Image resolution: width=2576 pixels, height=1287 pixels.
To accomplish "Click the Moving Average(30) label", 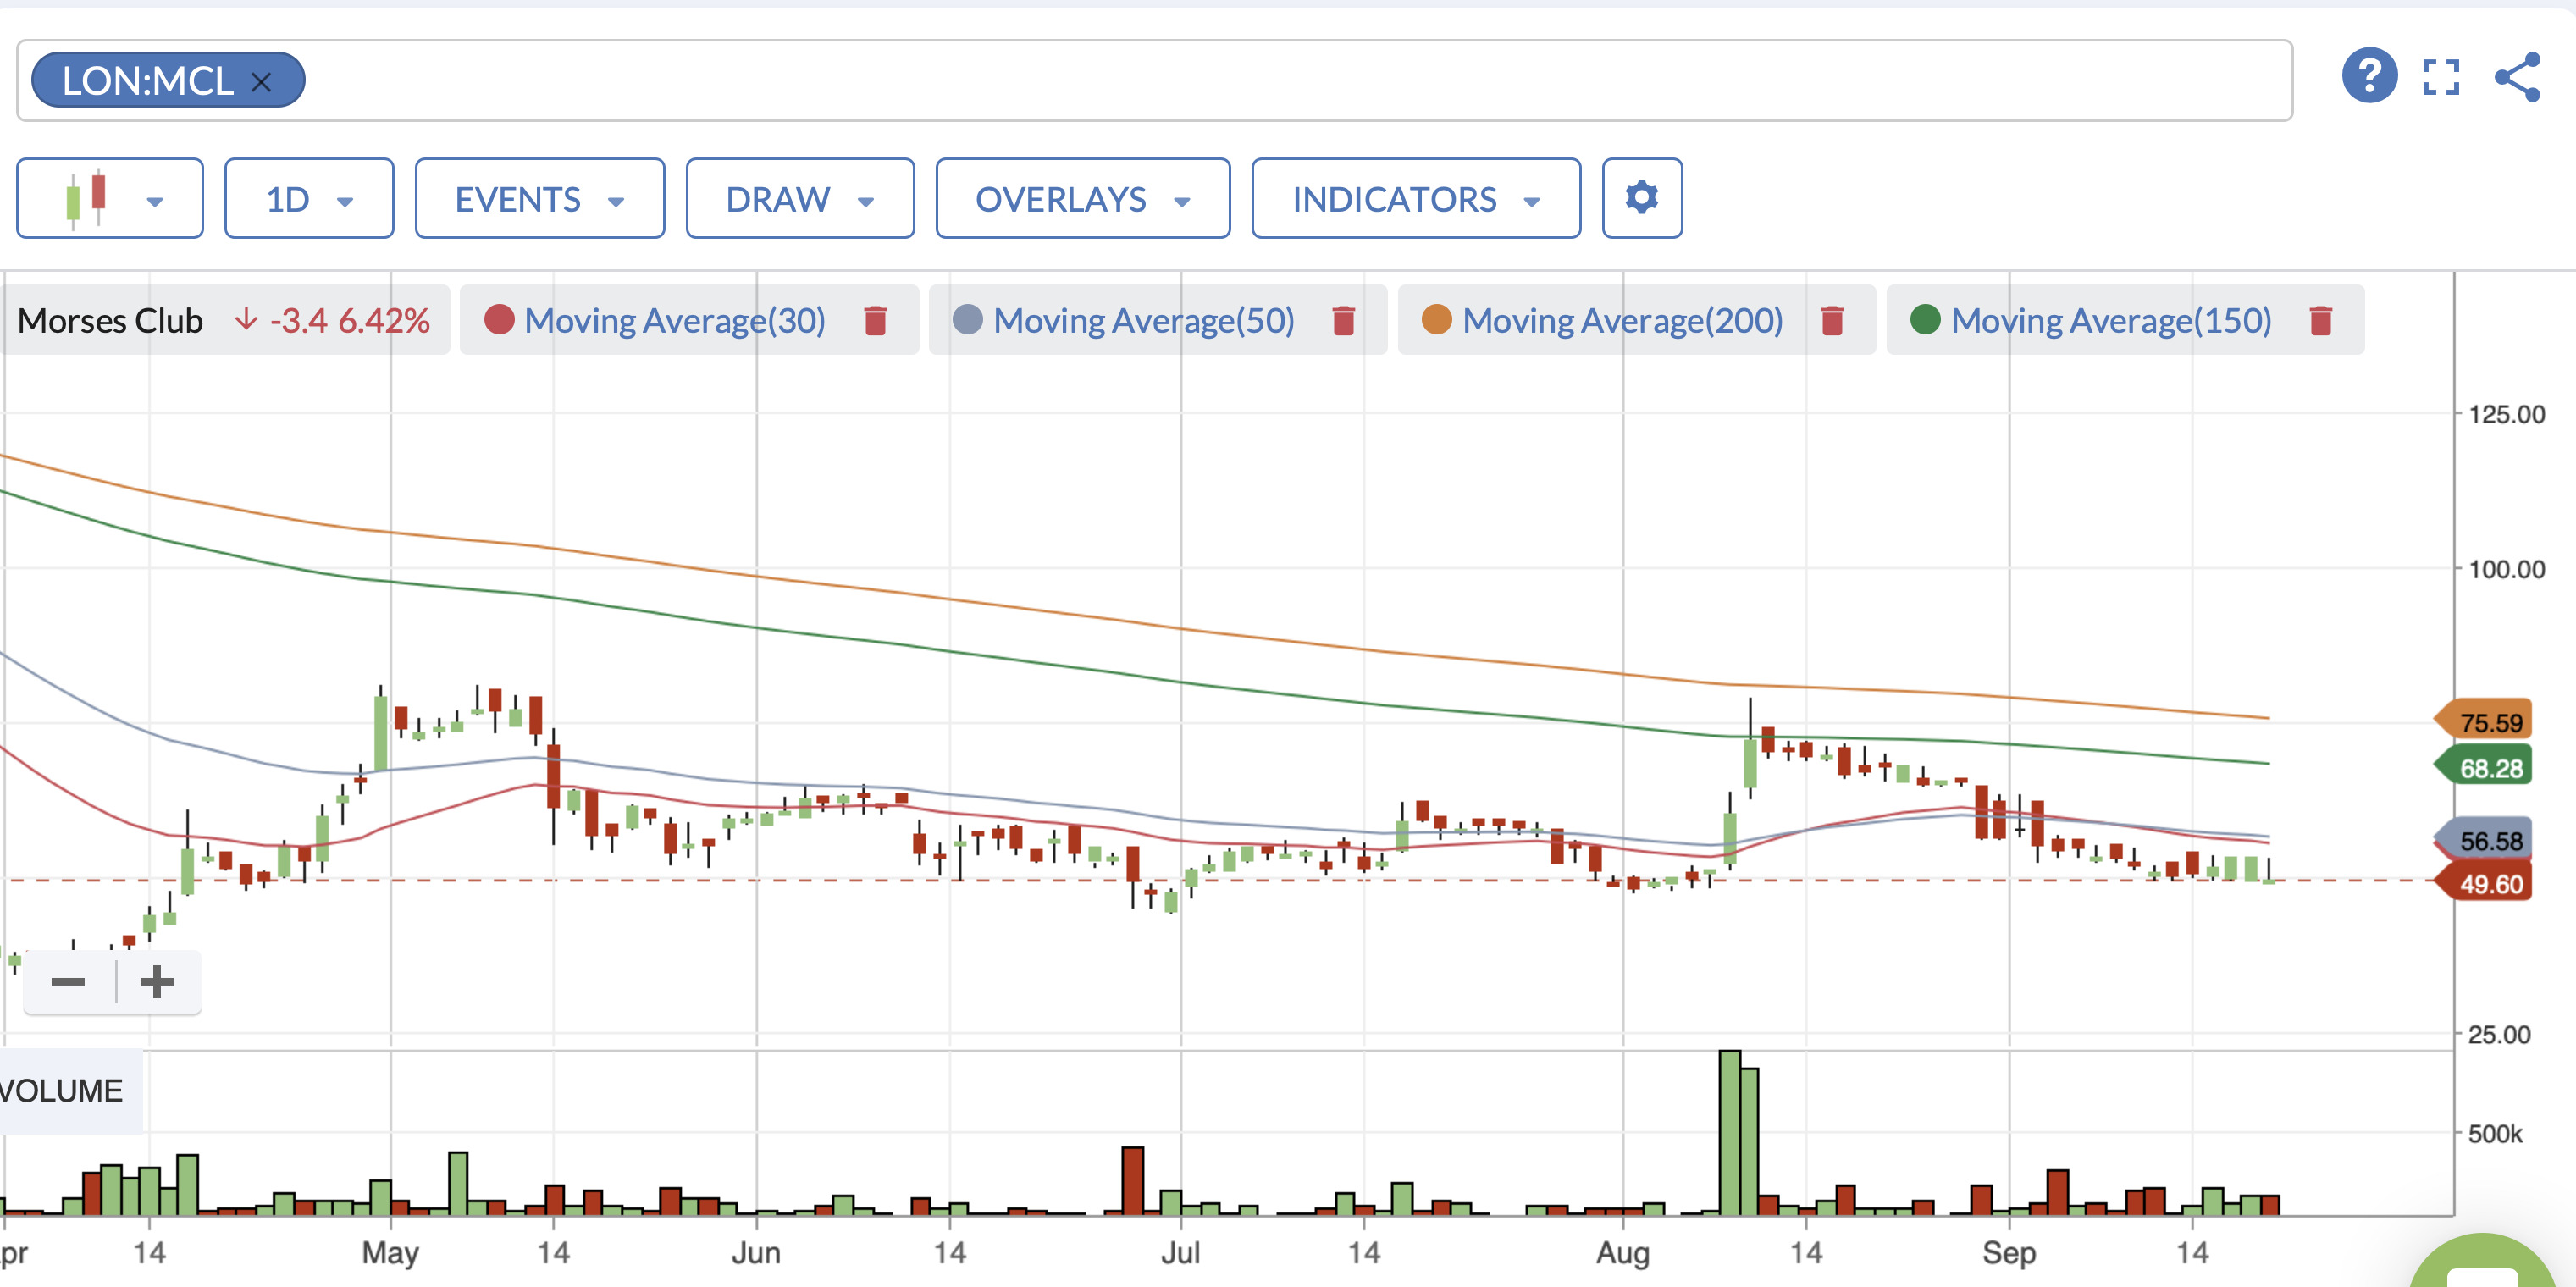I will tap(675, 321).
